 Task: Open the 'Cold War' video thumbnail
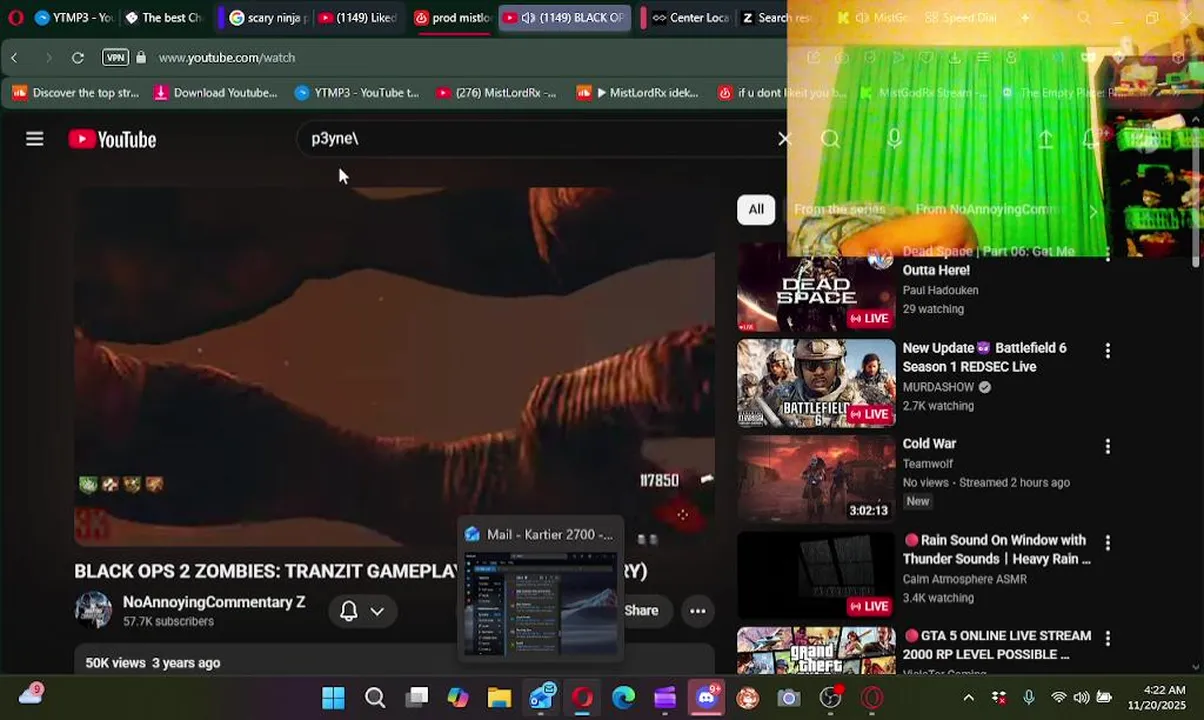pyautogui.click(x=816, y=479)
